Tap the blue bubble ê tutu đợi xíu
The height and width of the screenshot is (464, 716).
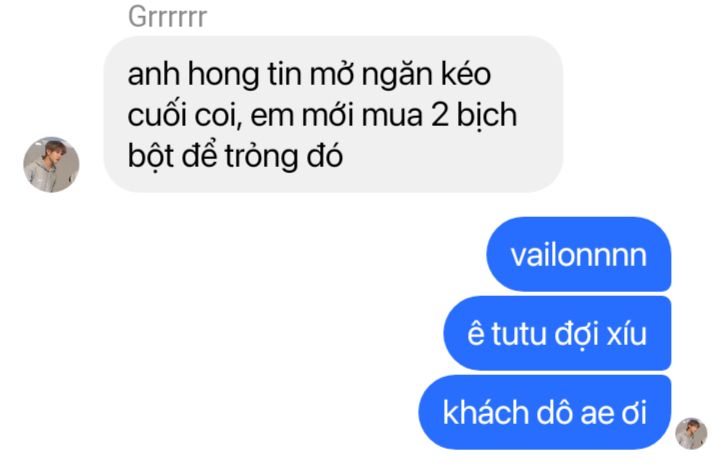557,333
